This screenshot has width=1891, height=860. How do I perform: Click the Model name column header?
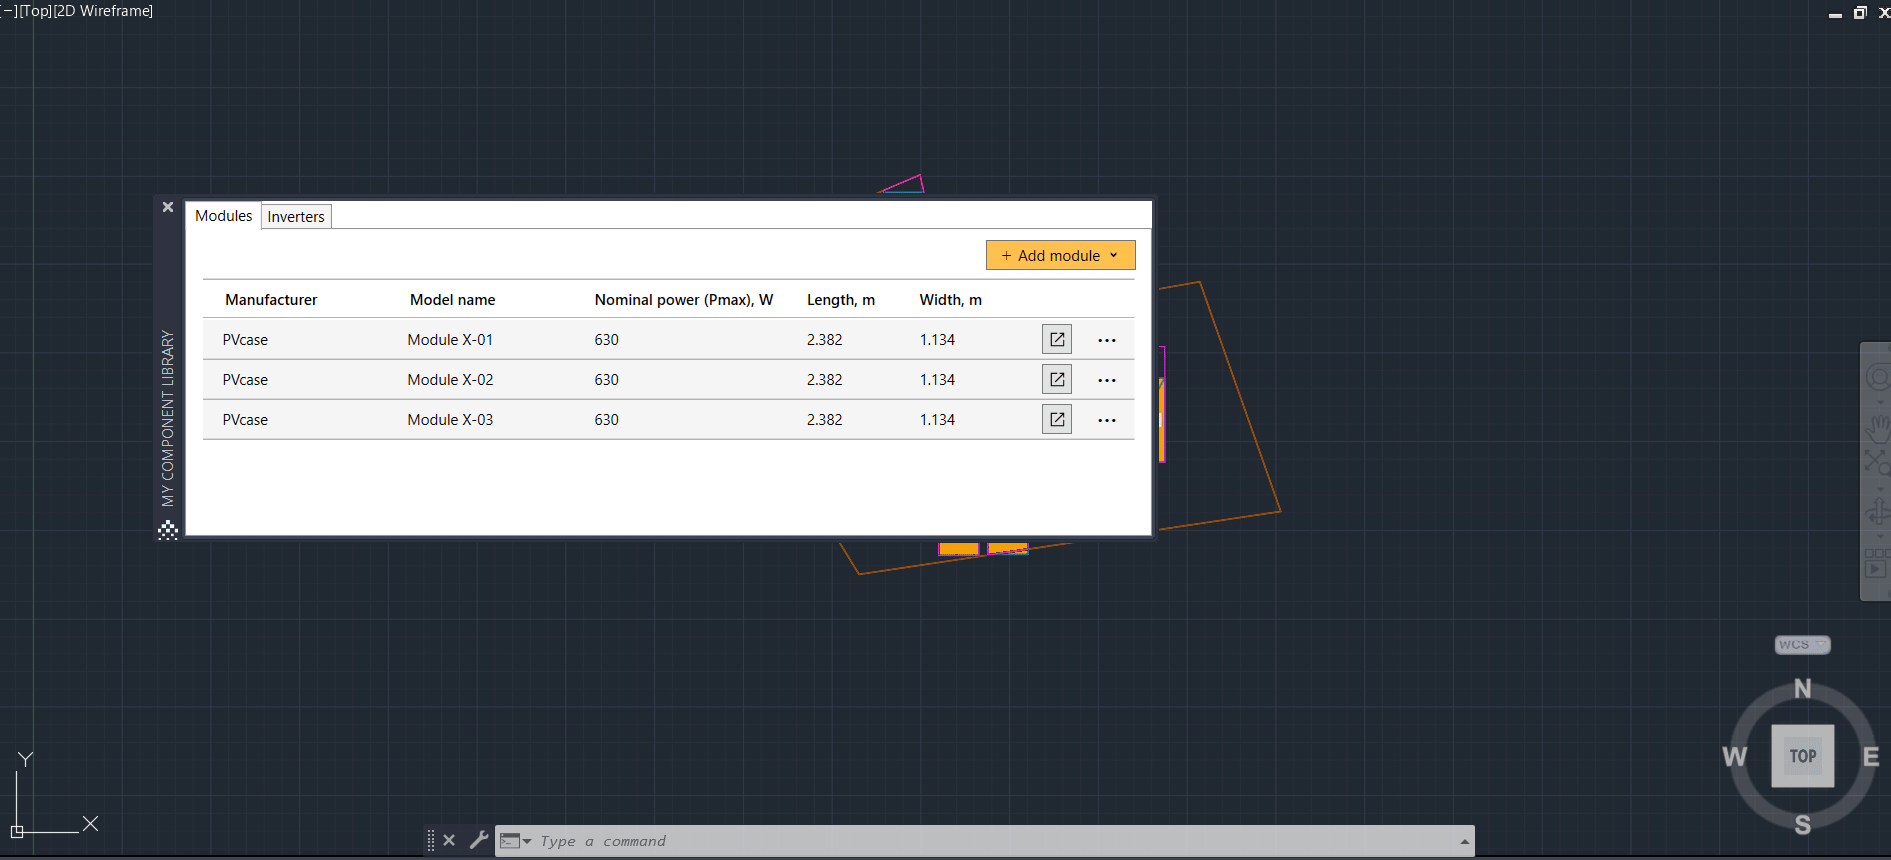(452, 299)
